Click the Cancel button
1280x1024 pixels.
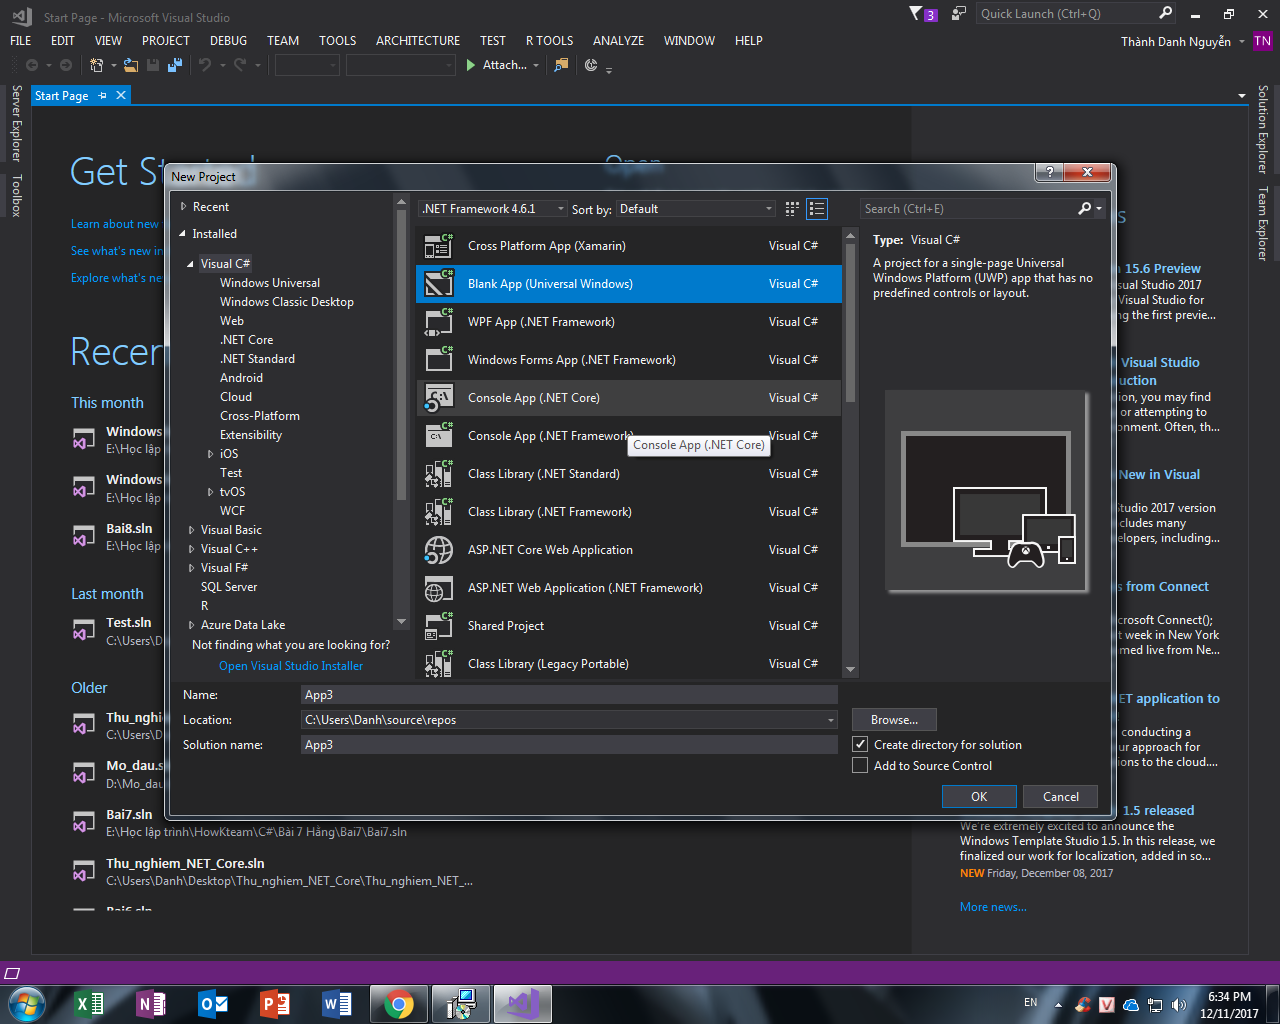pos(1061,797)
